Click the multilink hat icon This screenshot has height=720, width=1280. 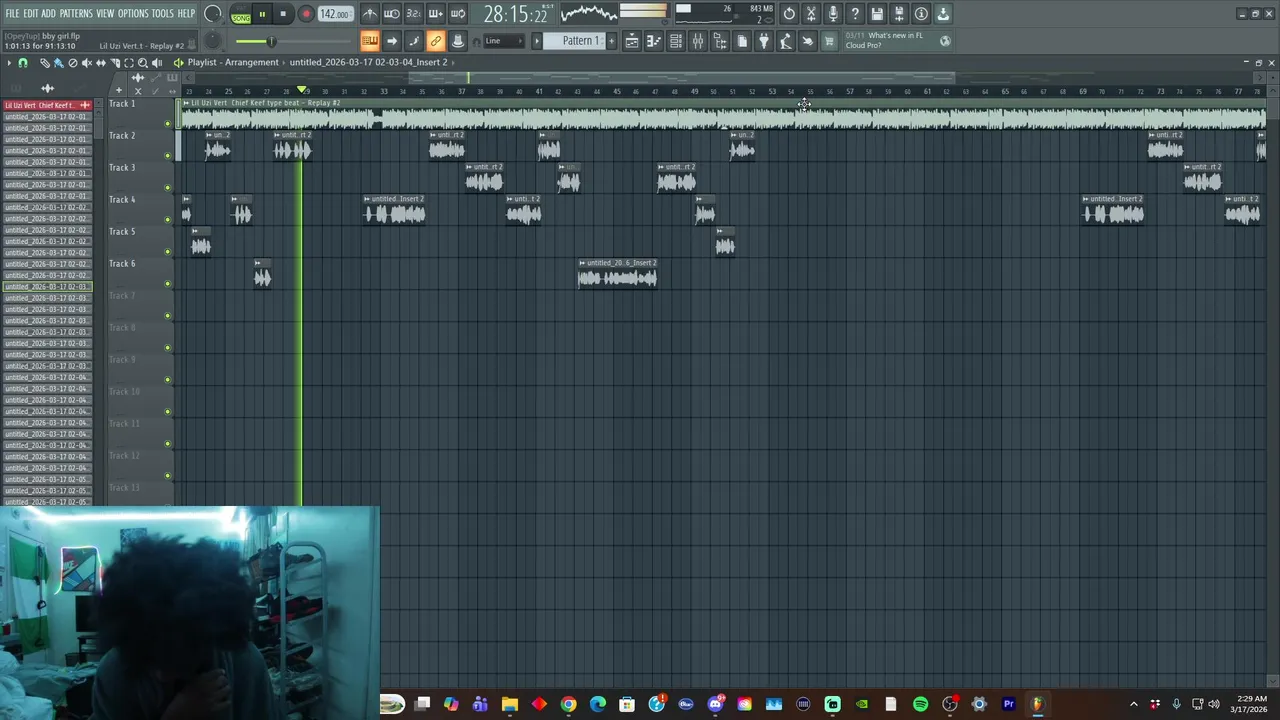coord(457,41)
